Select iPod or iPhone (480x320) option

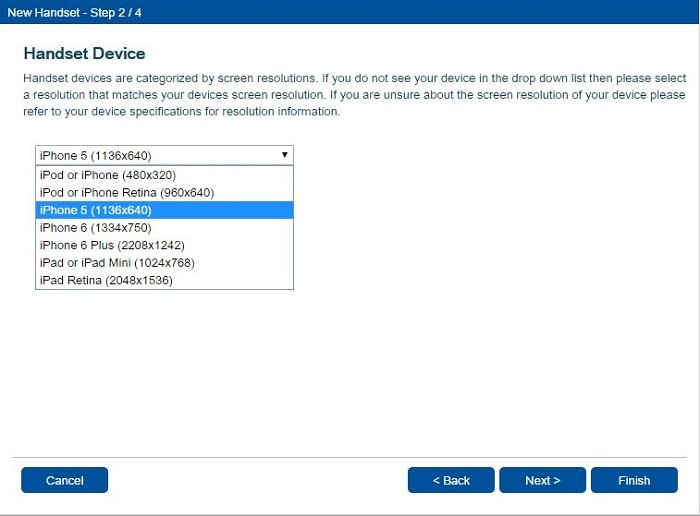click(164, 175)
